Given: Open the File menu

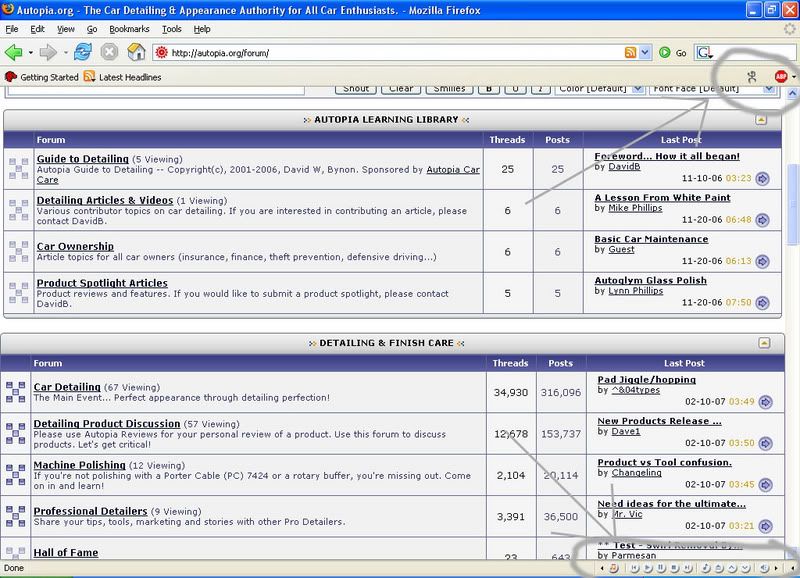Looking at the screenshot, I should pos(12,29).
